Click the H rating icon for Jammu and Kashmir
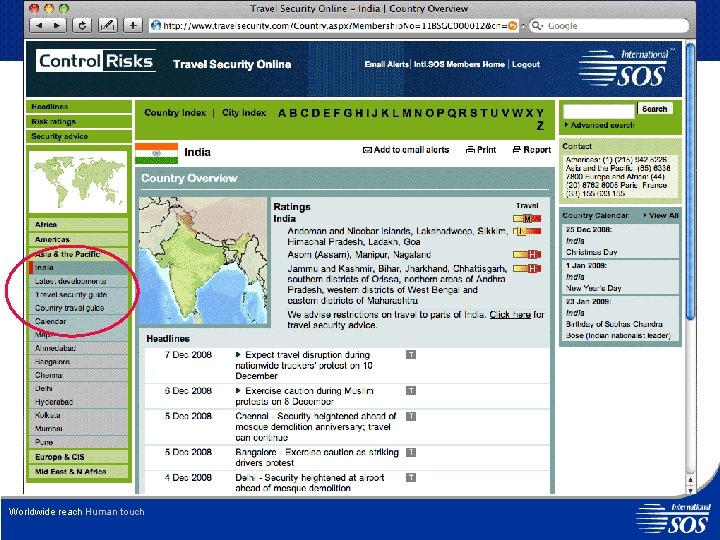The height and width of the screenshot is (540, 720). tap(527, 269)
